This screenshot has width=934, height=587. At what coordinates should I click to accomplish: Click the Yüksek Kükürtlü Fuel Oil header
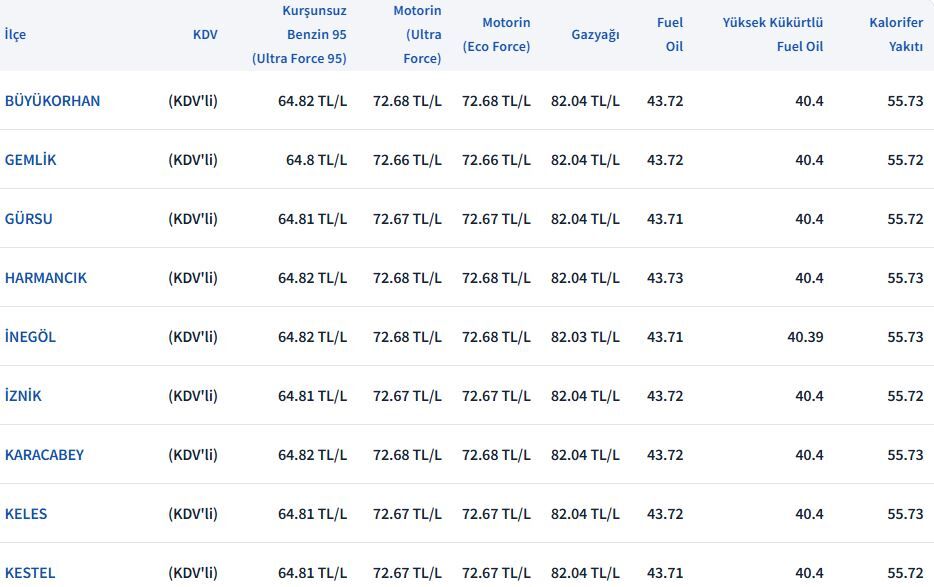pyautogui.click(x=773, y=34)
